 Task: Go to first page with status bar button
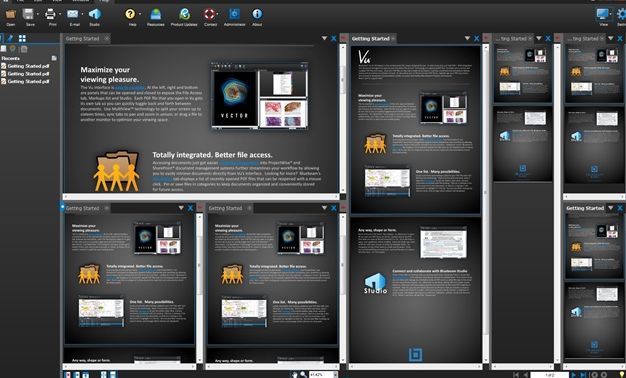coord(516,375)
